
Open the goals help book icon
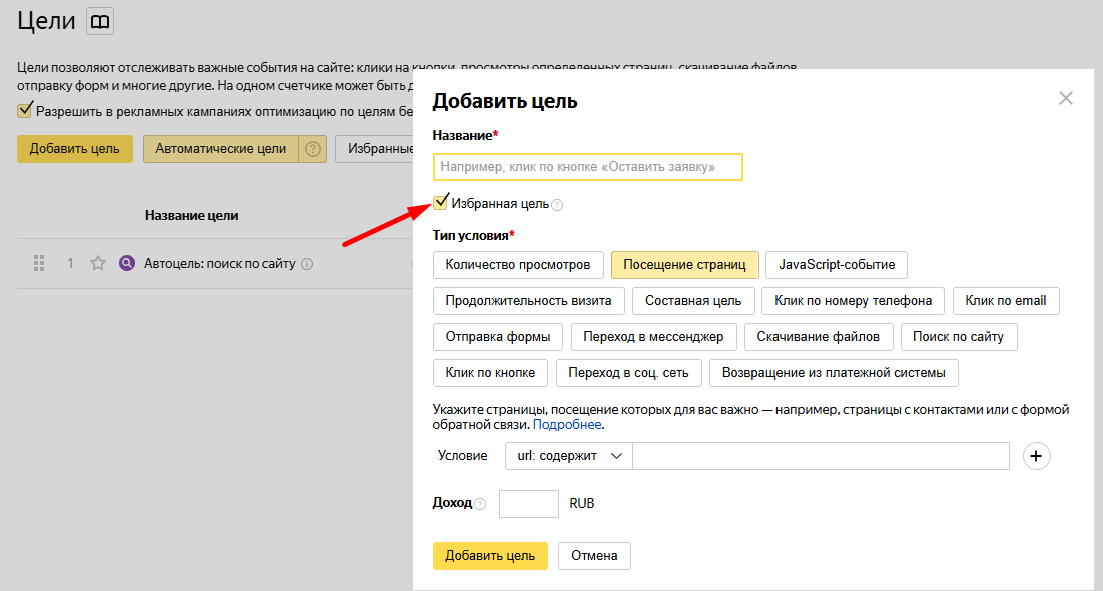point(100,21)
